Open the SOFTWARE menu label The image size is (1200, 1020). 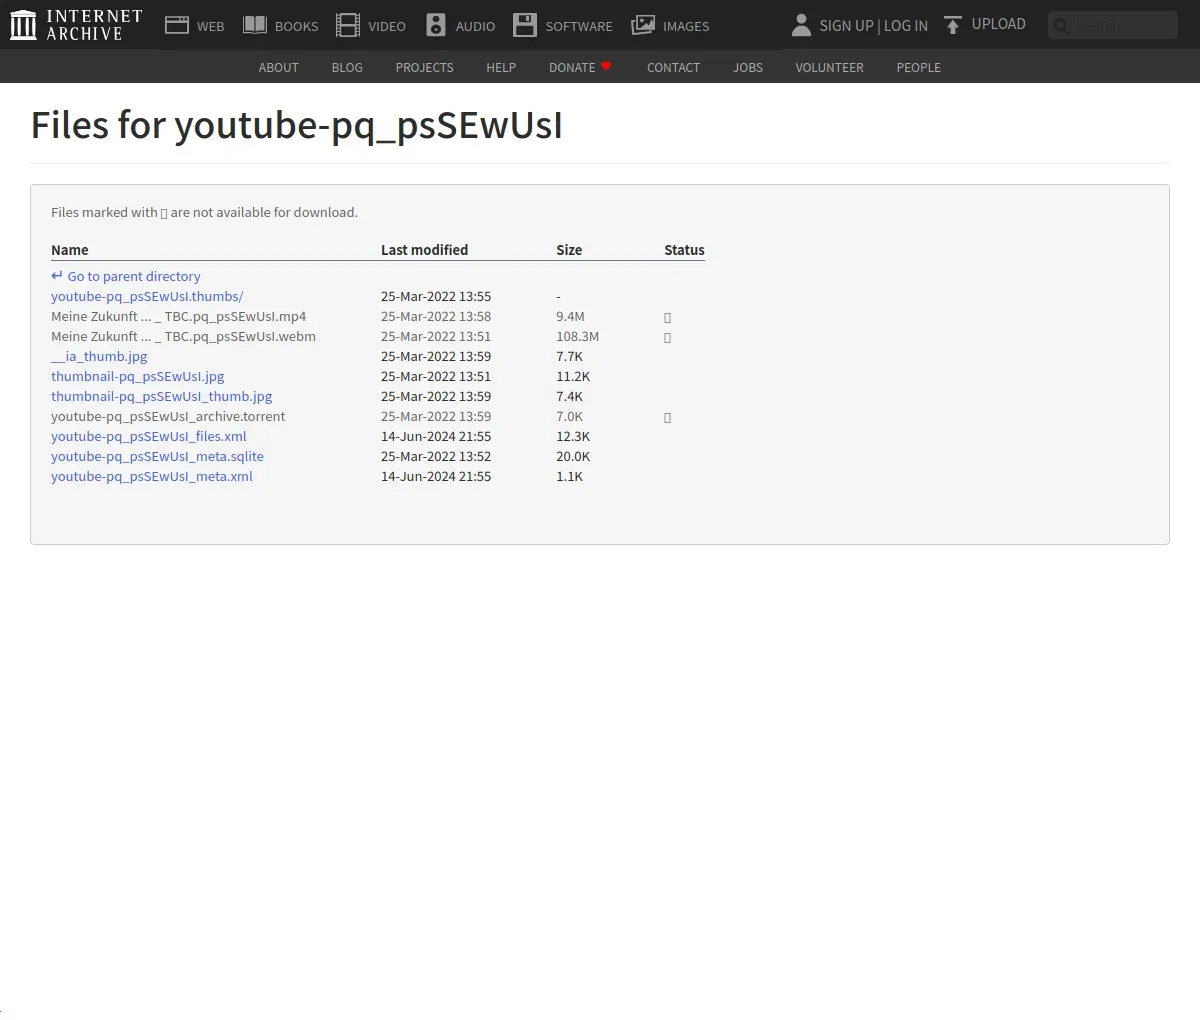(579, 27)
